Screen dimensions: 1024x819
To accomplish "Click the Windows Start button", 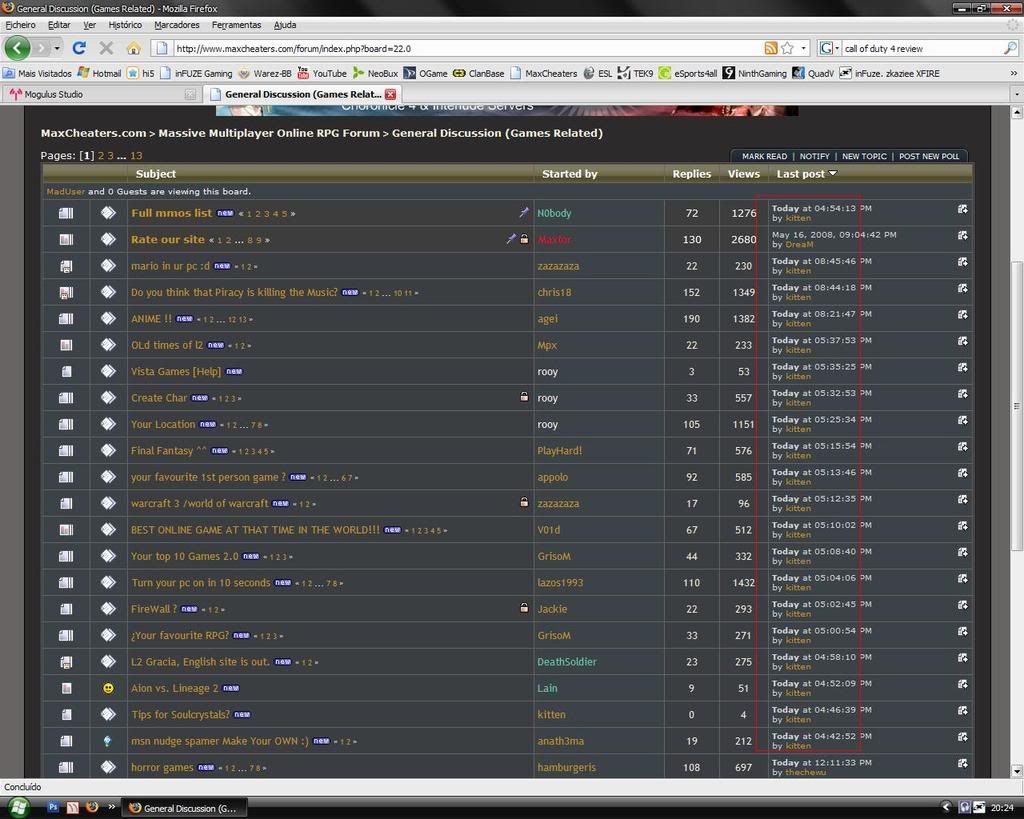I will tap(18, 807).
